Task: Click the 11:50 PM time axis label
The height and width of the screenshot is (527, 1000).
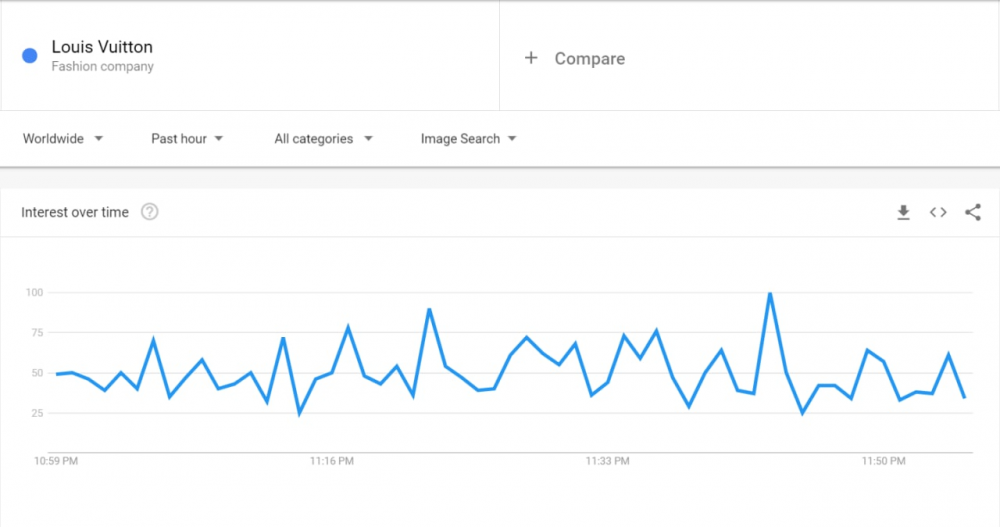Action: coord(883,461)
